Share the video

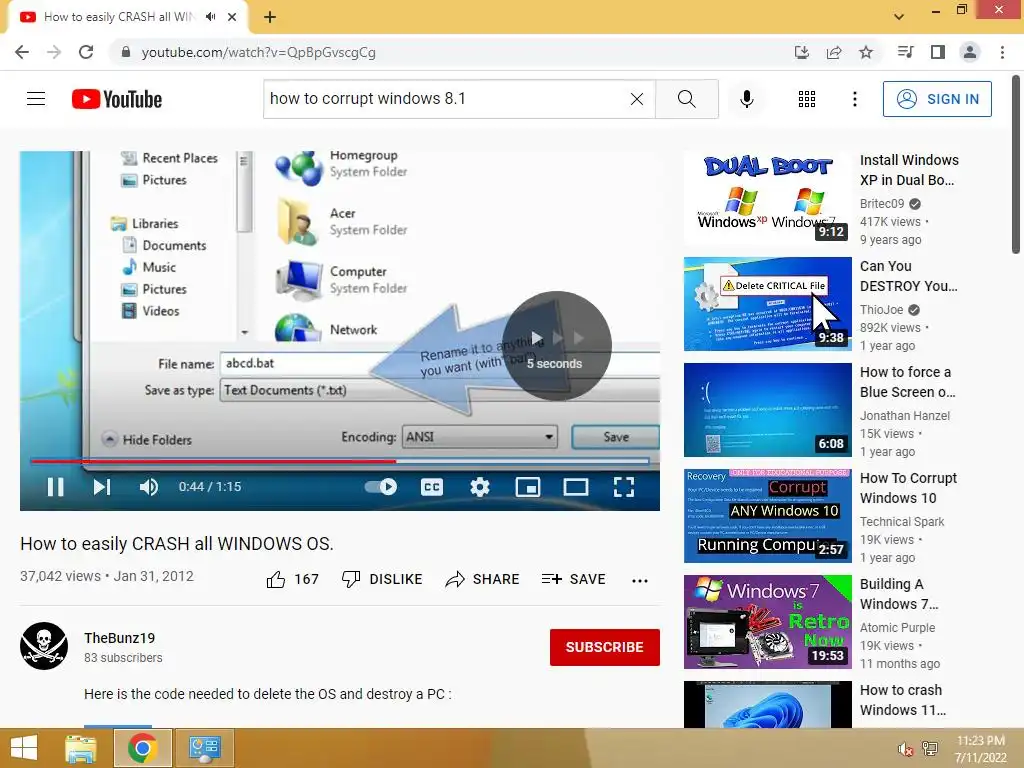point(483,579)
